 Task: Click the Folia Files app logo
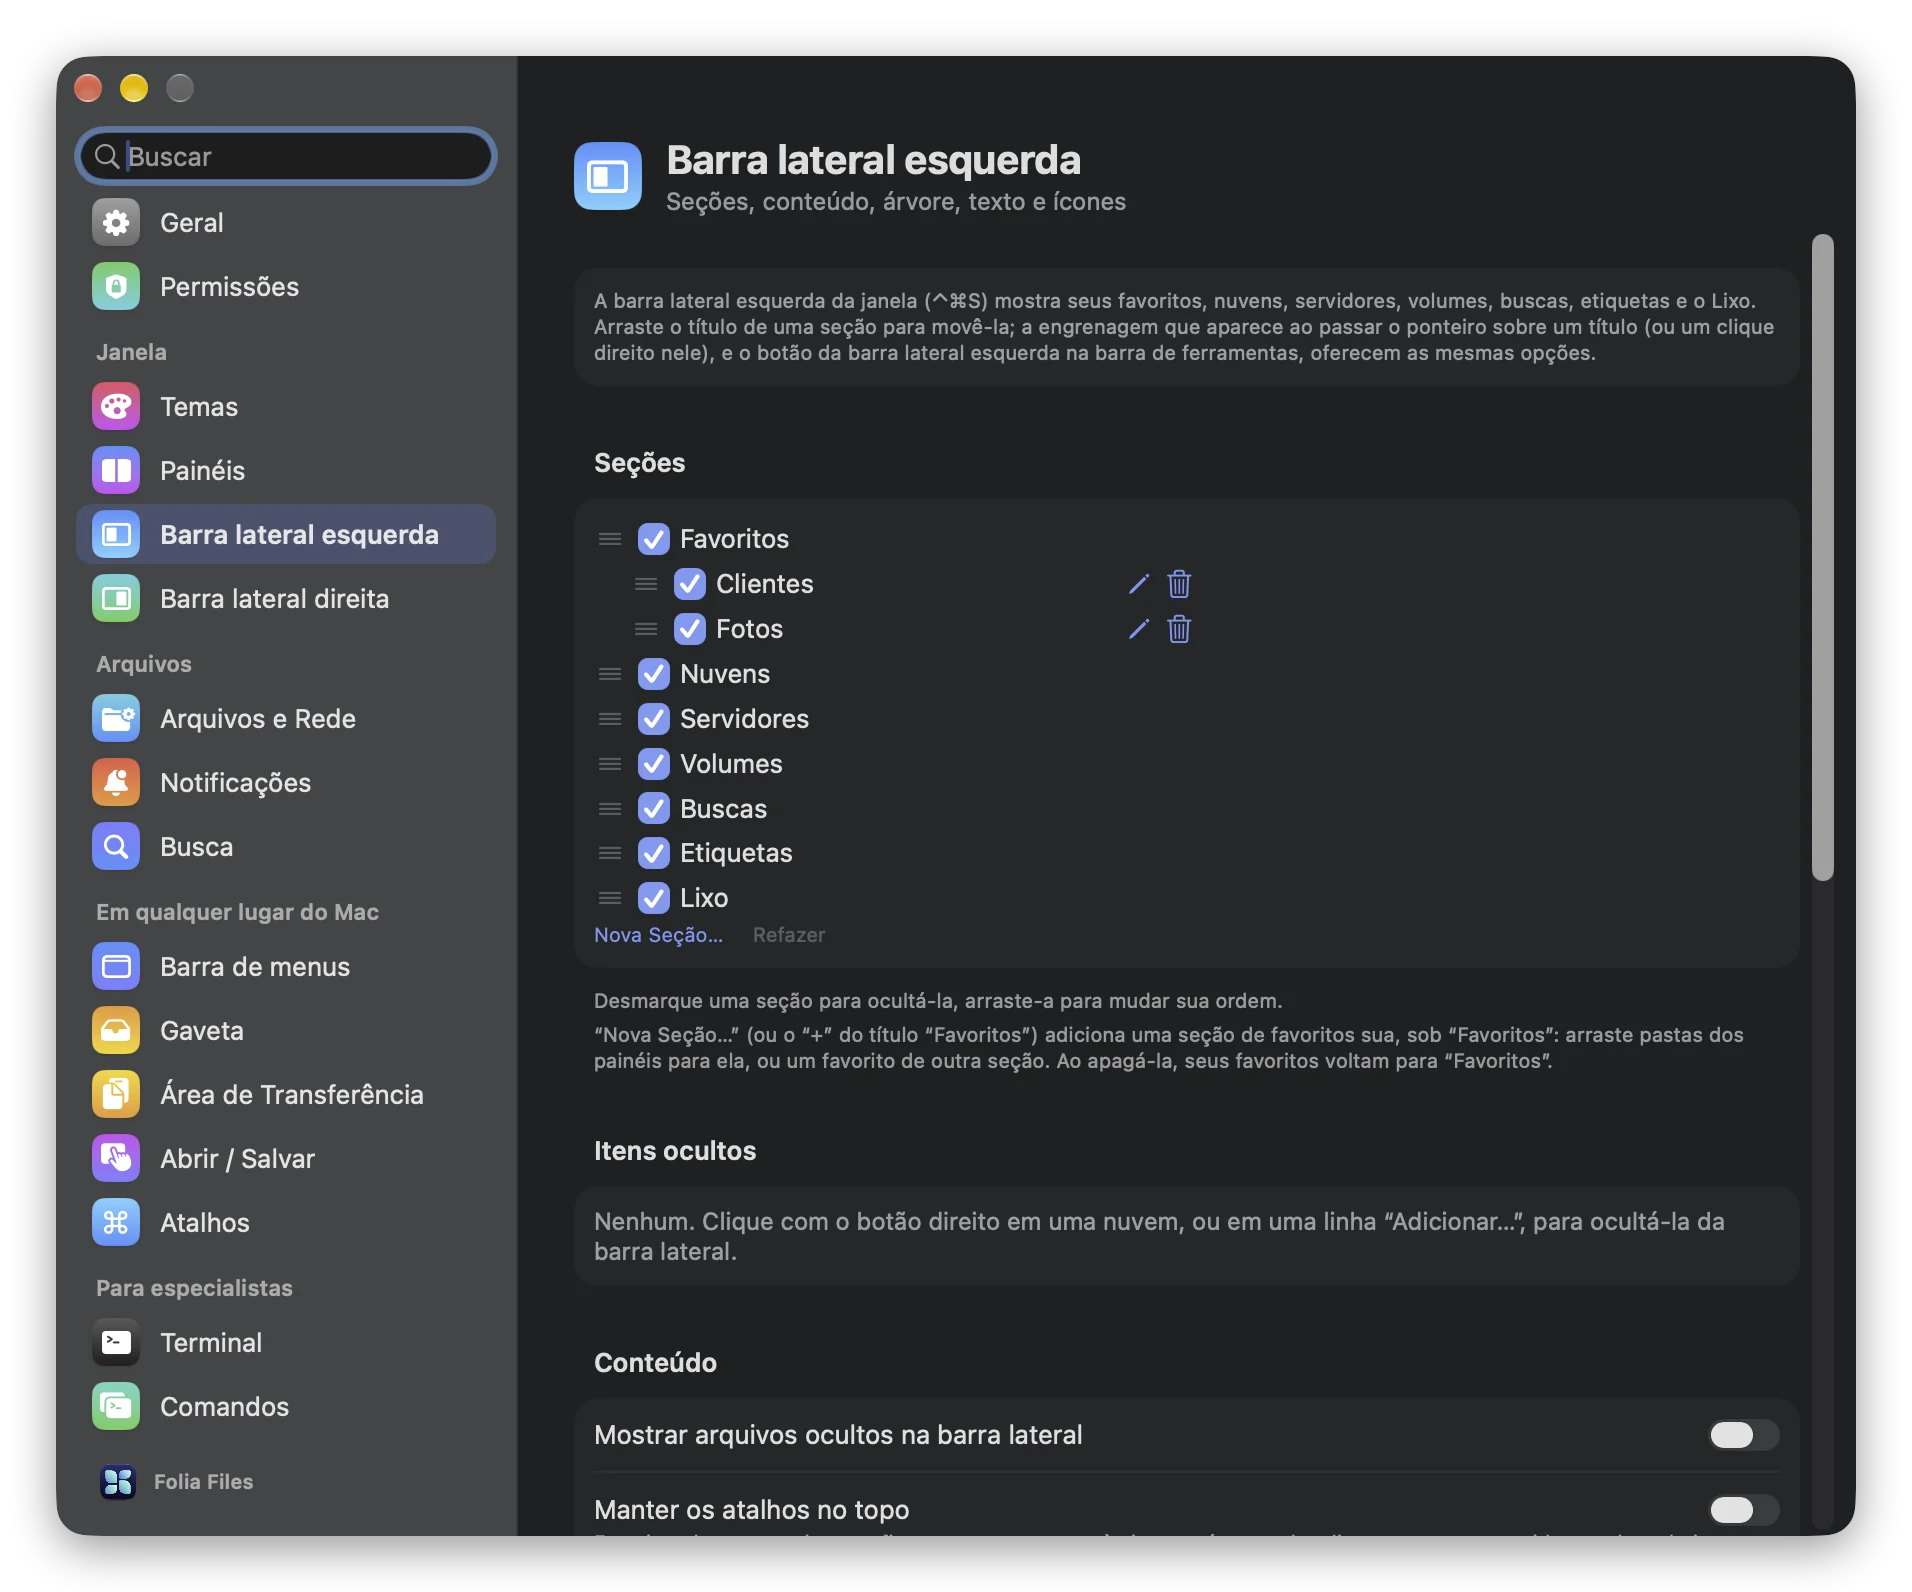(x=117, y=1482)
